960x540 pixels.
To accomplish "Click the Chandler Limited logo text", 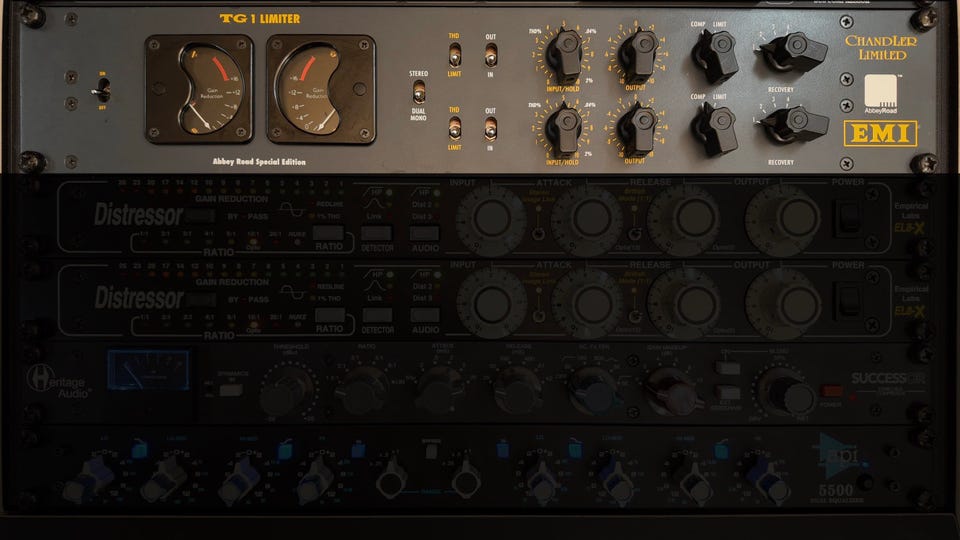I will [881, 48].
